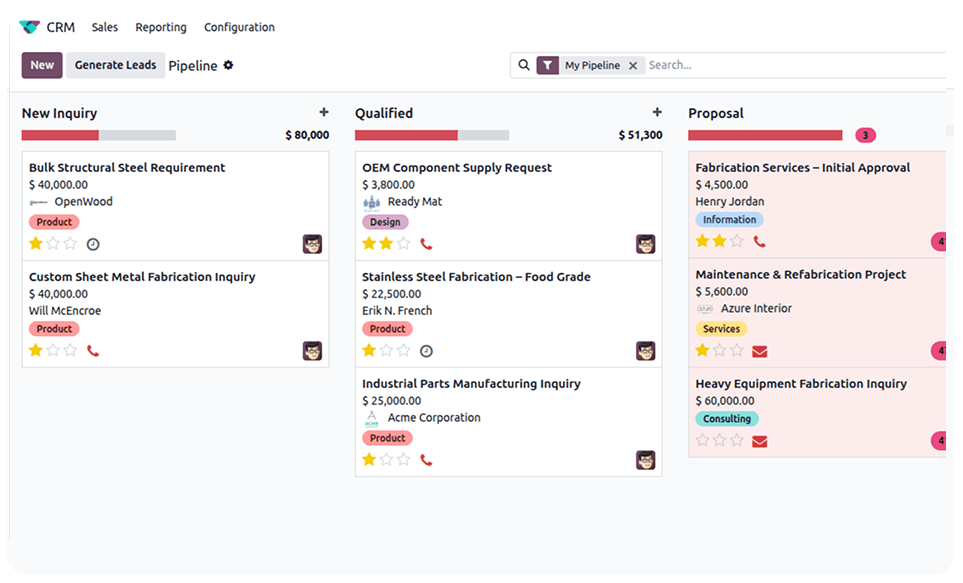This screenshot has height=583, width=963.
Task: Click the Generate Leads button
Action: point(115,65)
